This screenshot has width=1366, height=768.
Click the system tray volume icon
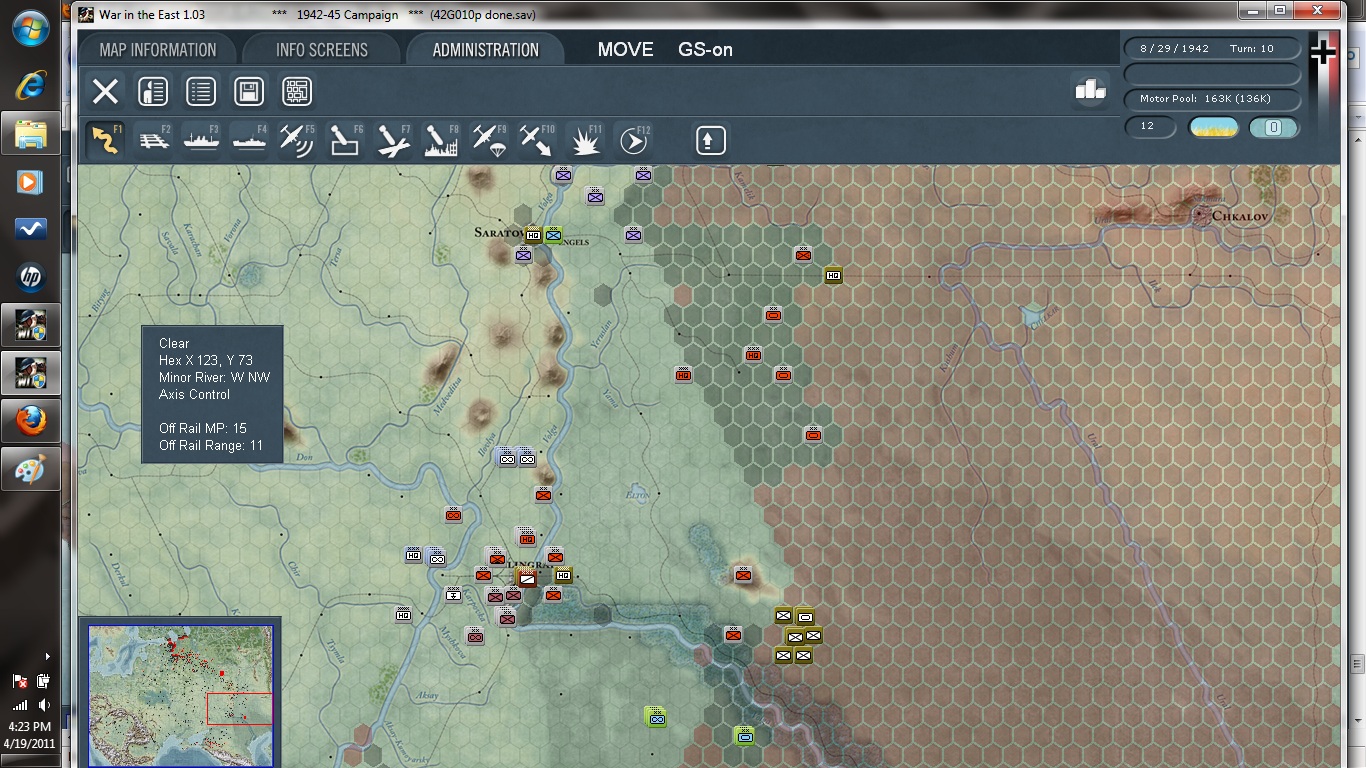coord(43,706)
